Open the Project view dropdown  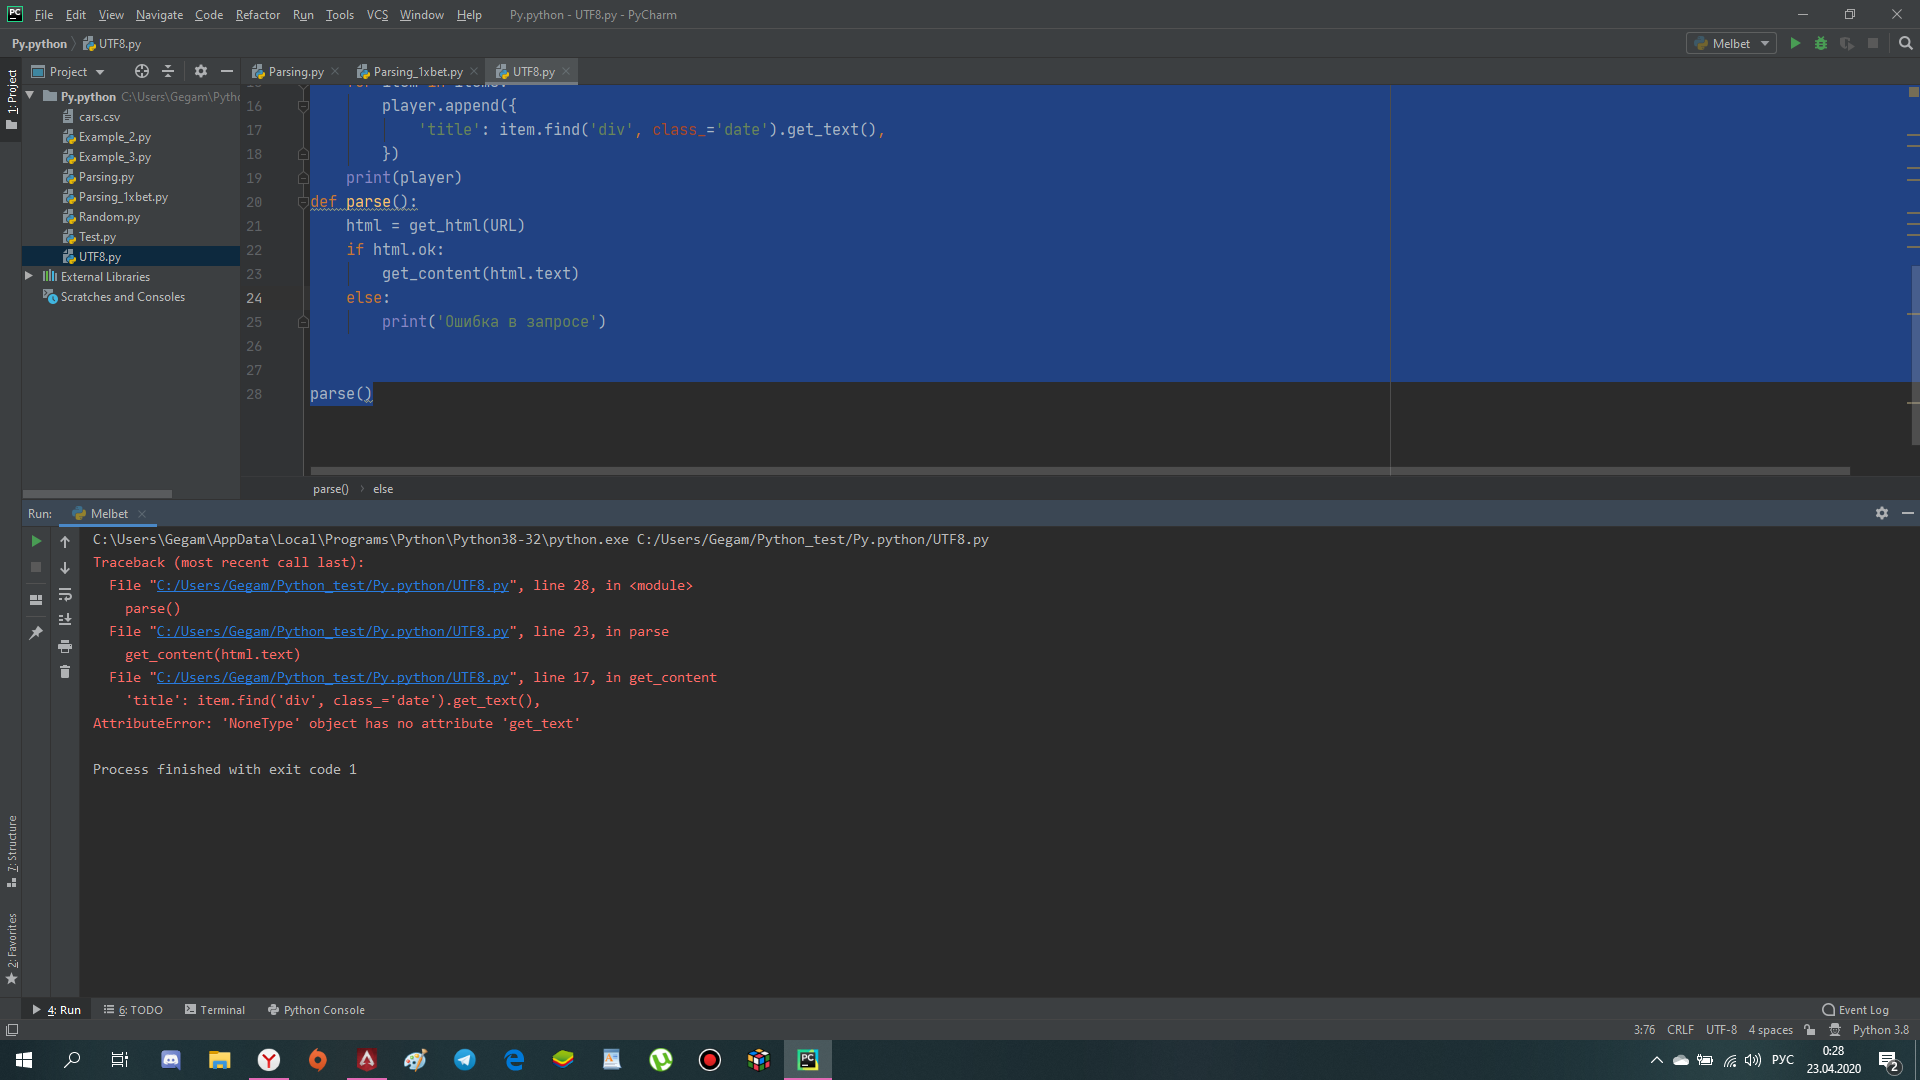click(68, 72)
